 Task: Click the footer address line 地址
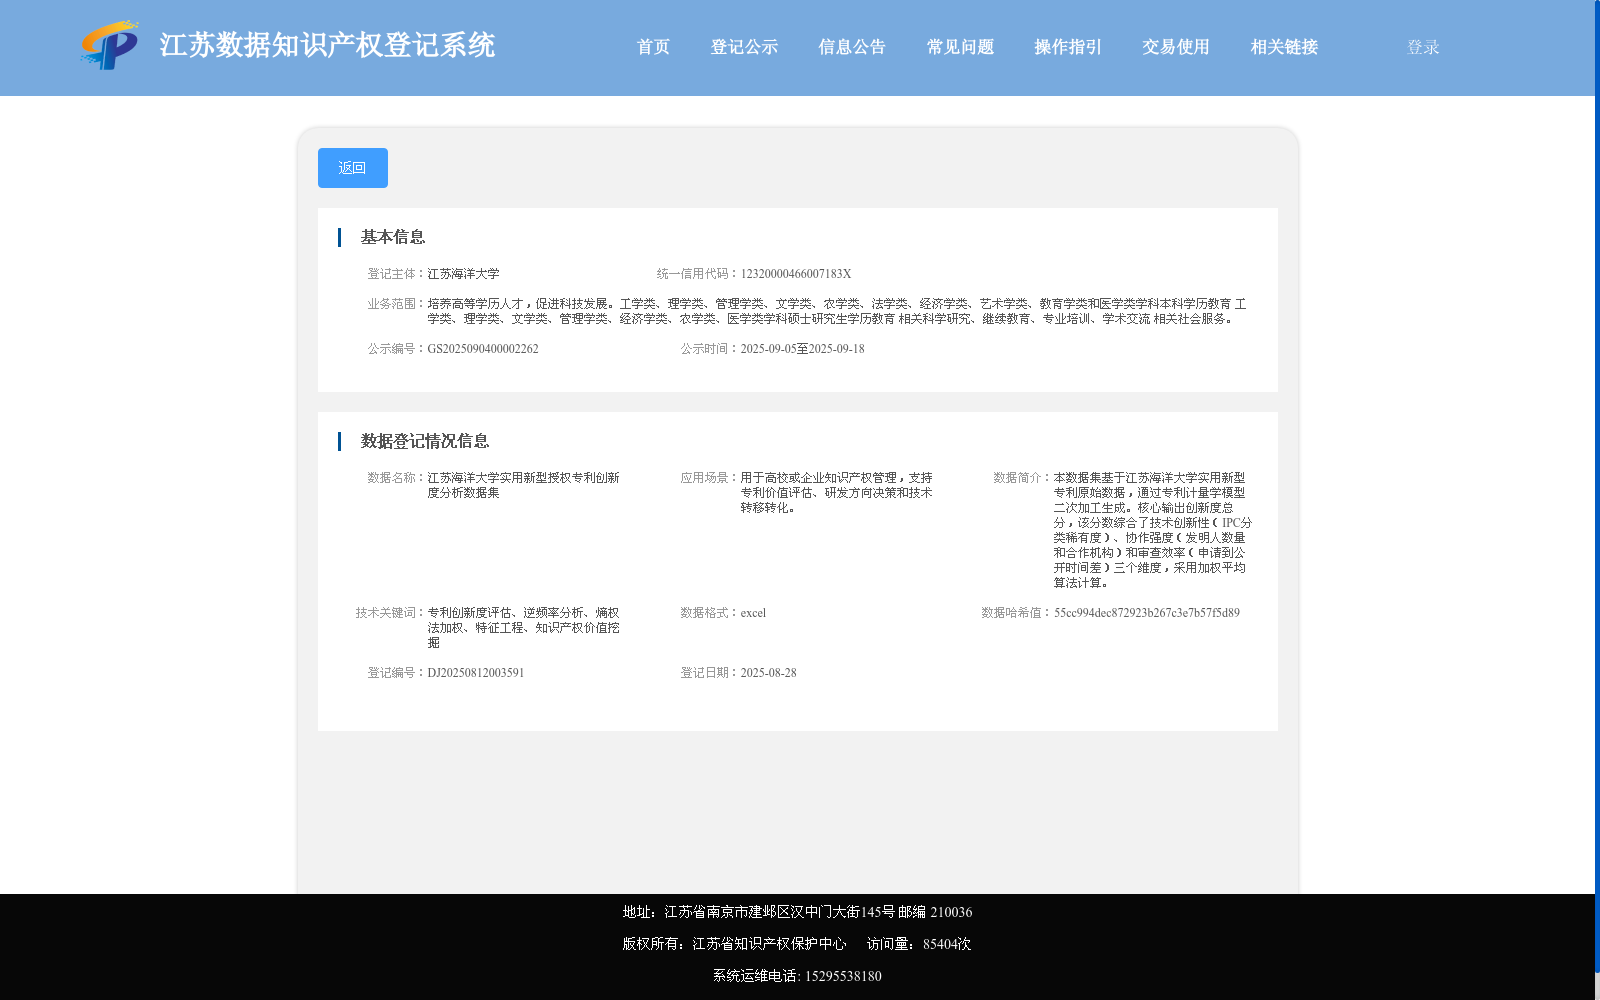(797, 912)
